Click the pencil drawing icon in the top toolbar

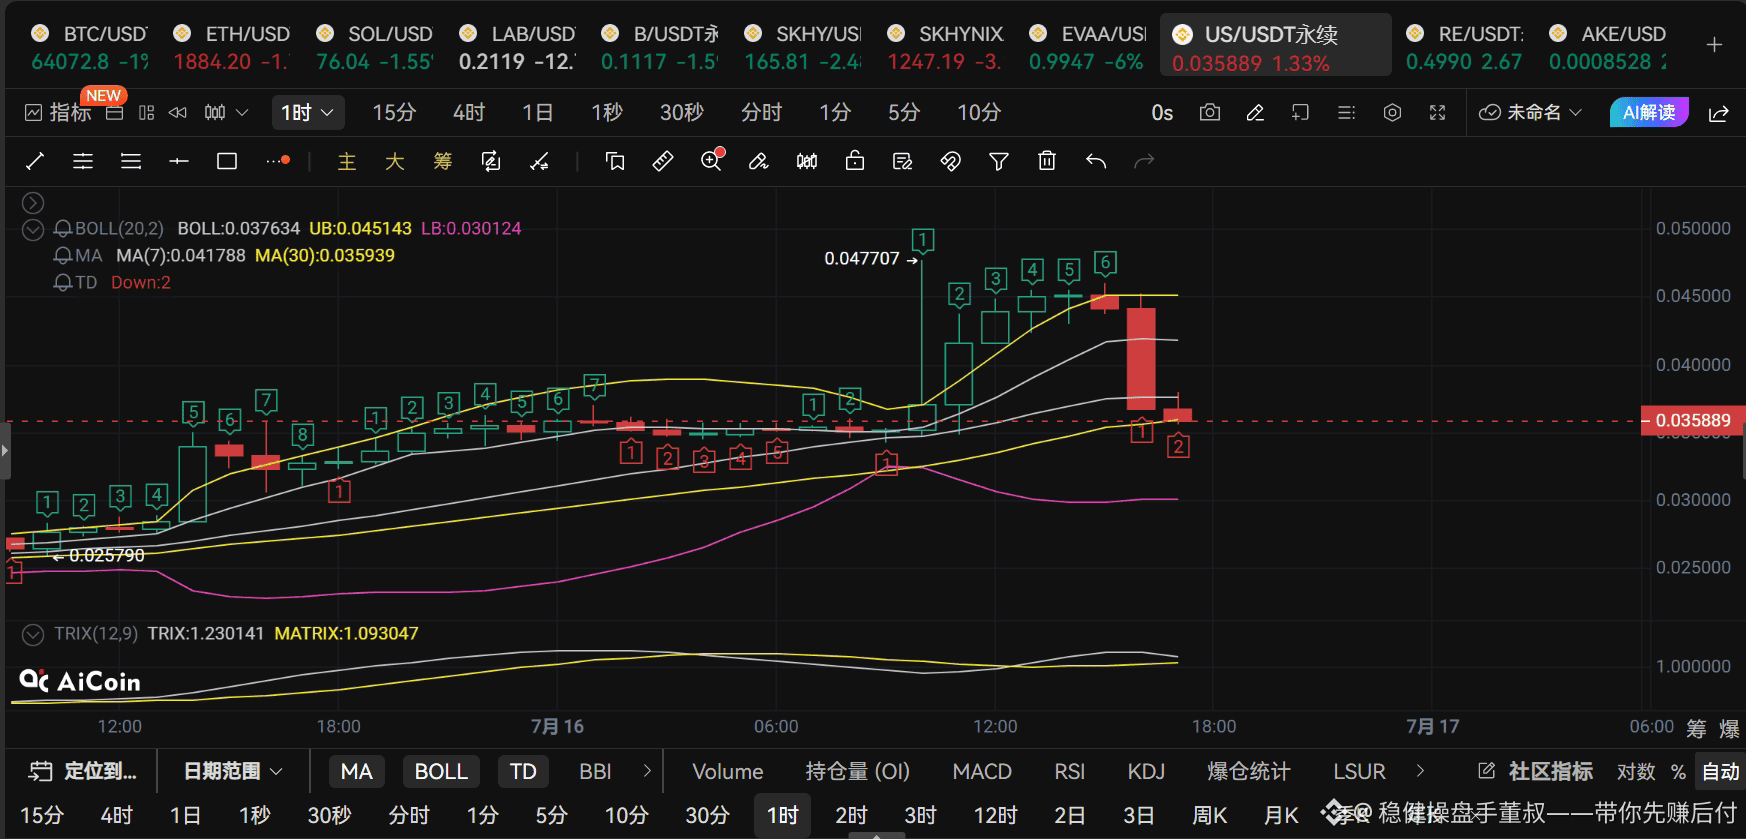tap(1255, 112)
